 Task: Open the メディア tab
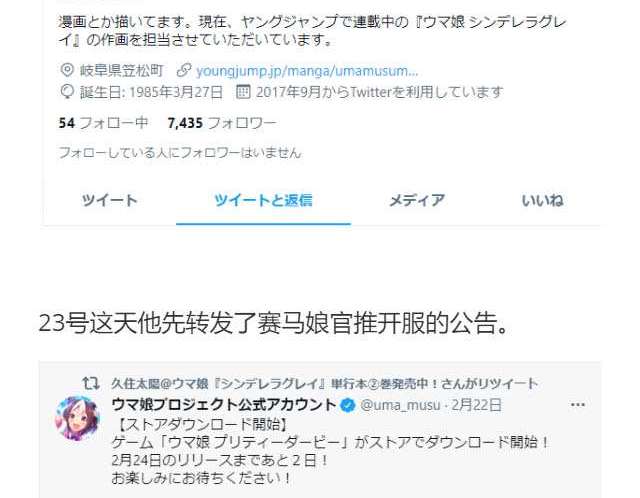tap(417, 200)
